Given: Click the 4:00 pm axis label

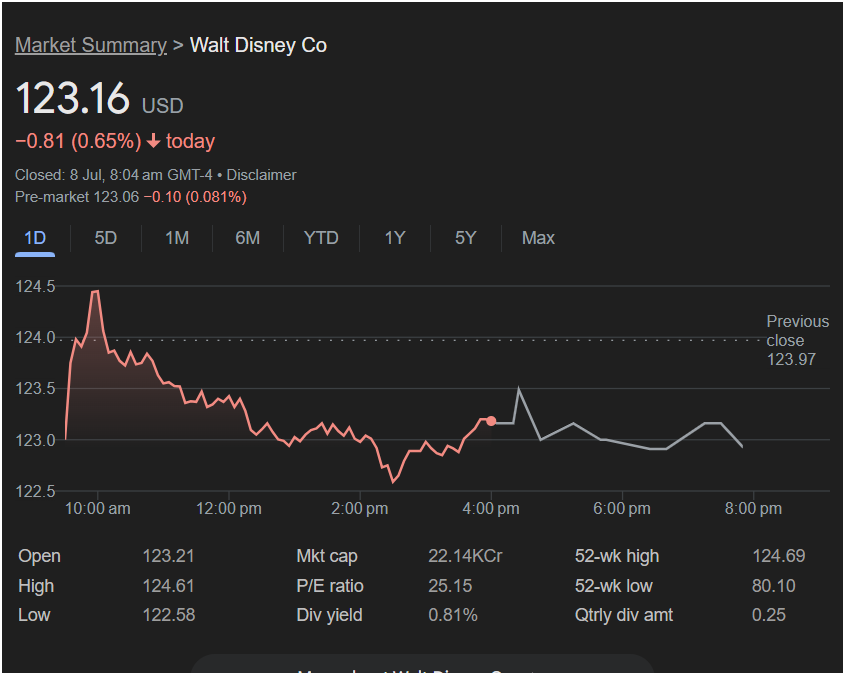Looking at the screenshot, I should point(491,509).
